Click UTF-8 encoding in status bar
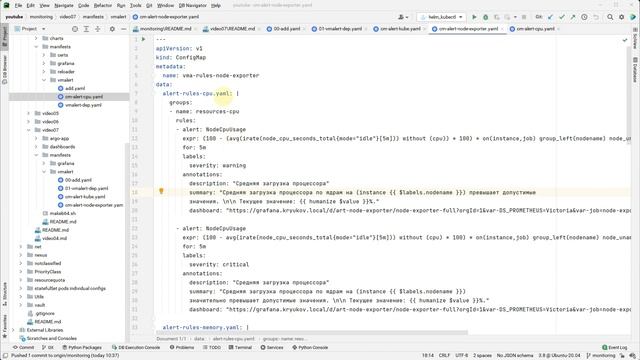 coord(462,356)
